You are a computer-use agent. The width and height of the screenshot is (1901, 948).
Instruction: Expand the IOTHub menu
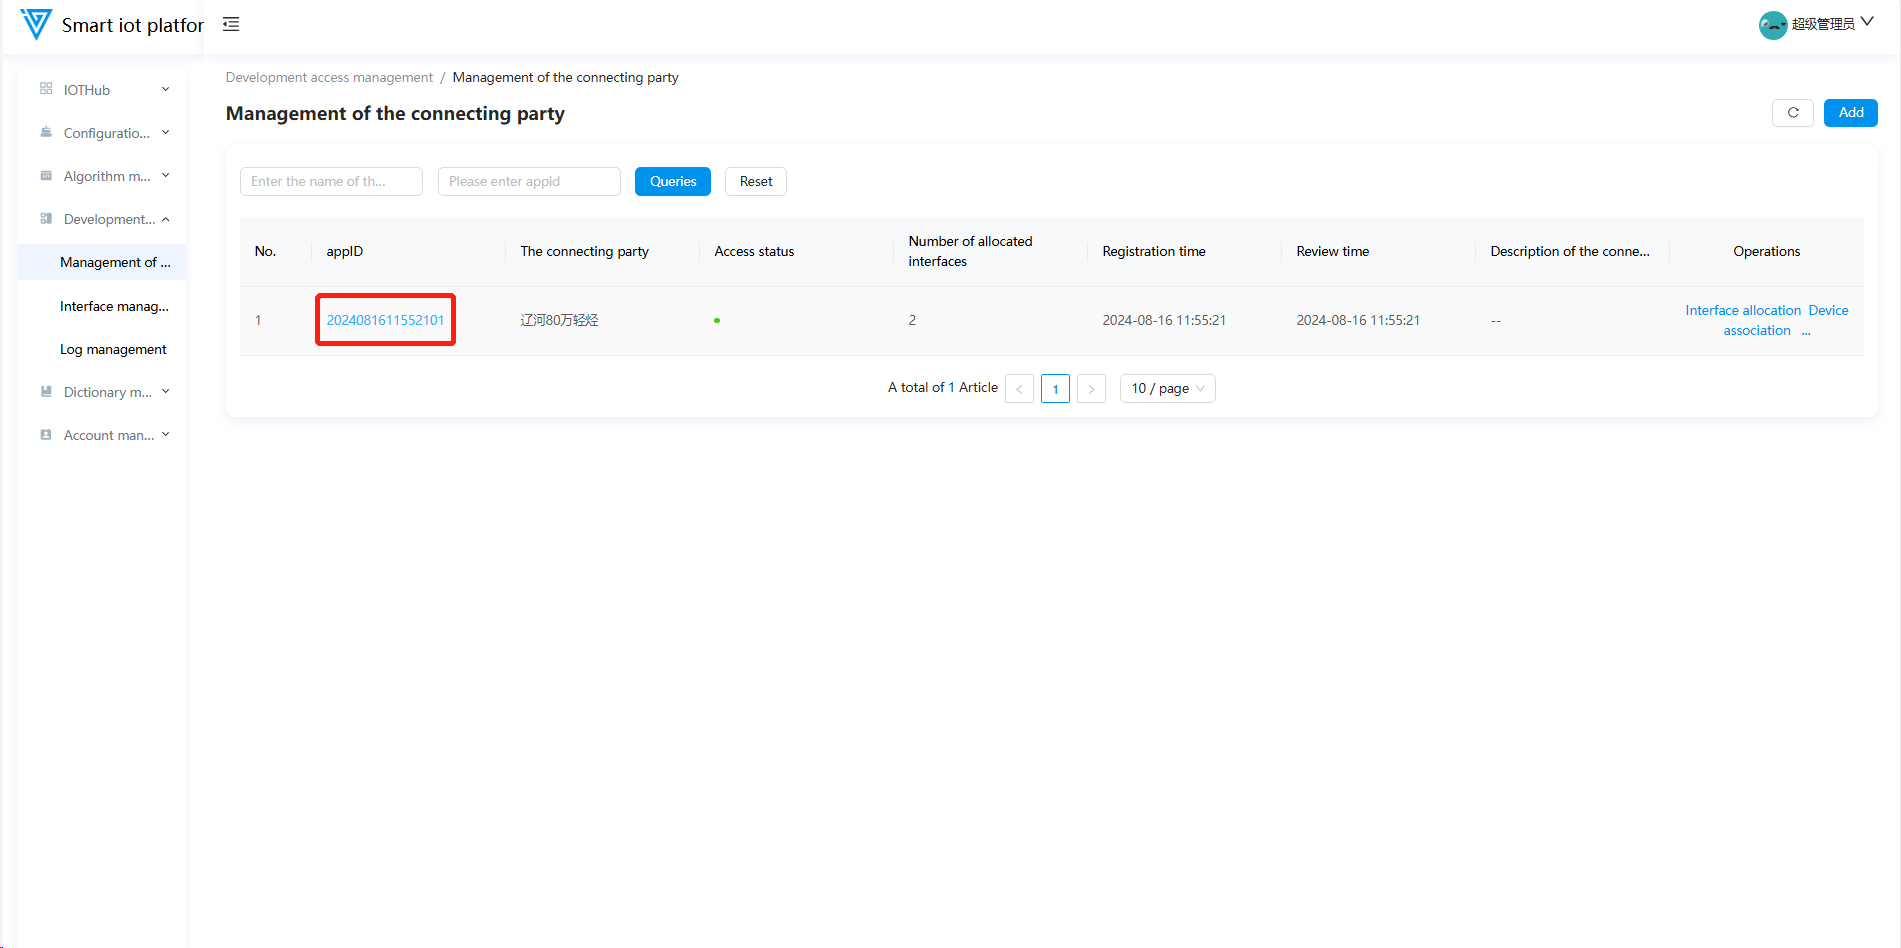click(105, 90)
